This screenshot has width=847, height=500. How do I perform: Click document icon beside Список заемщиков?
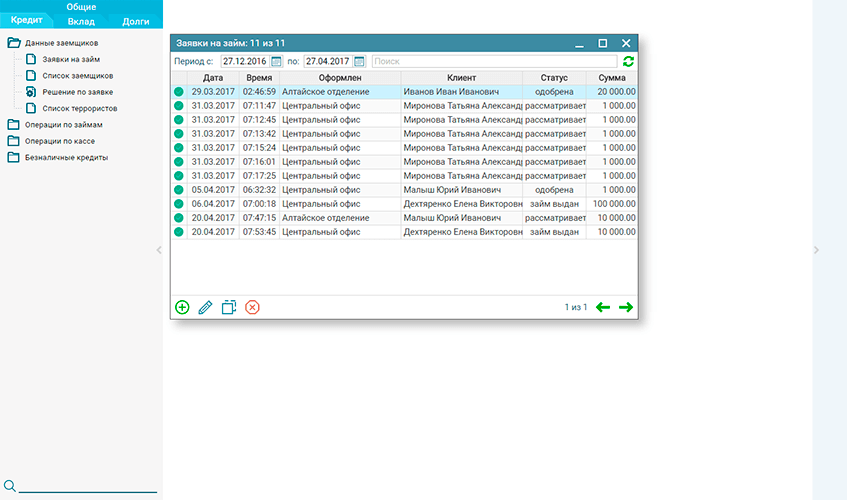(31, 76)
